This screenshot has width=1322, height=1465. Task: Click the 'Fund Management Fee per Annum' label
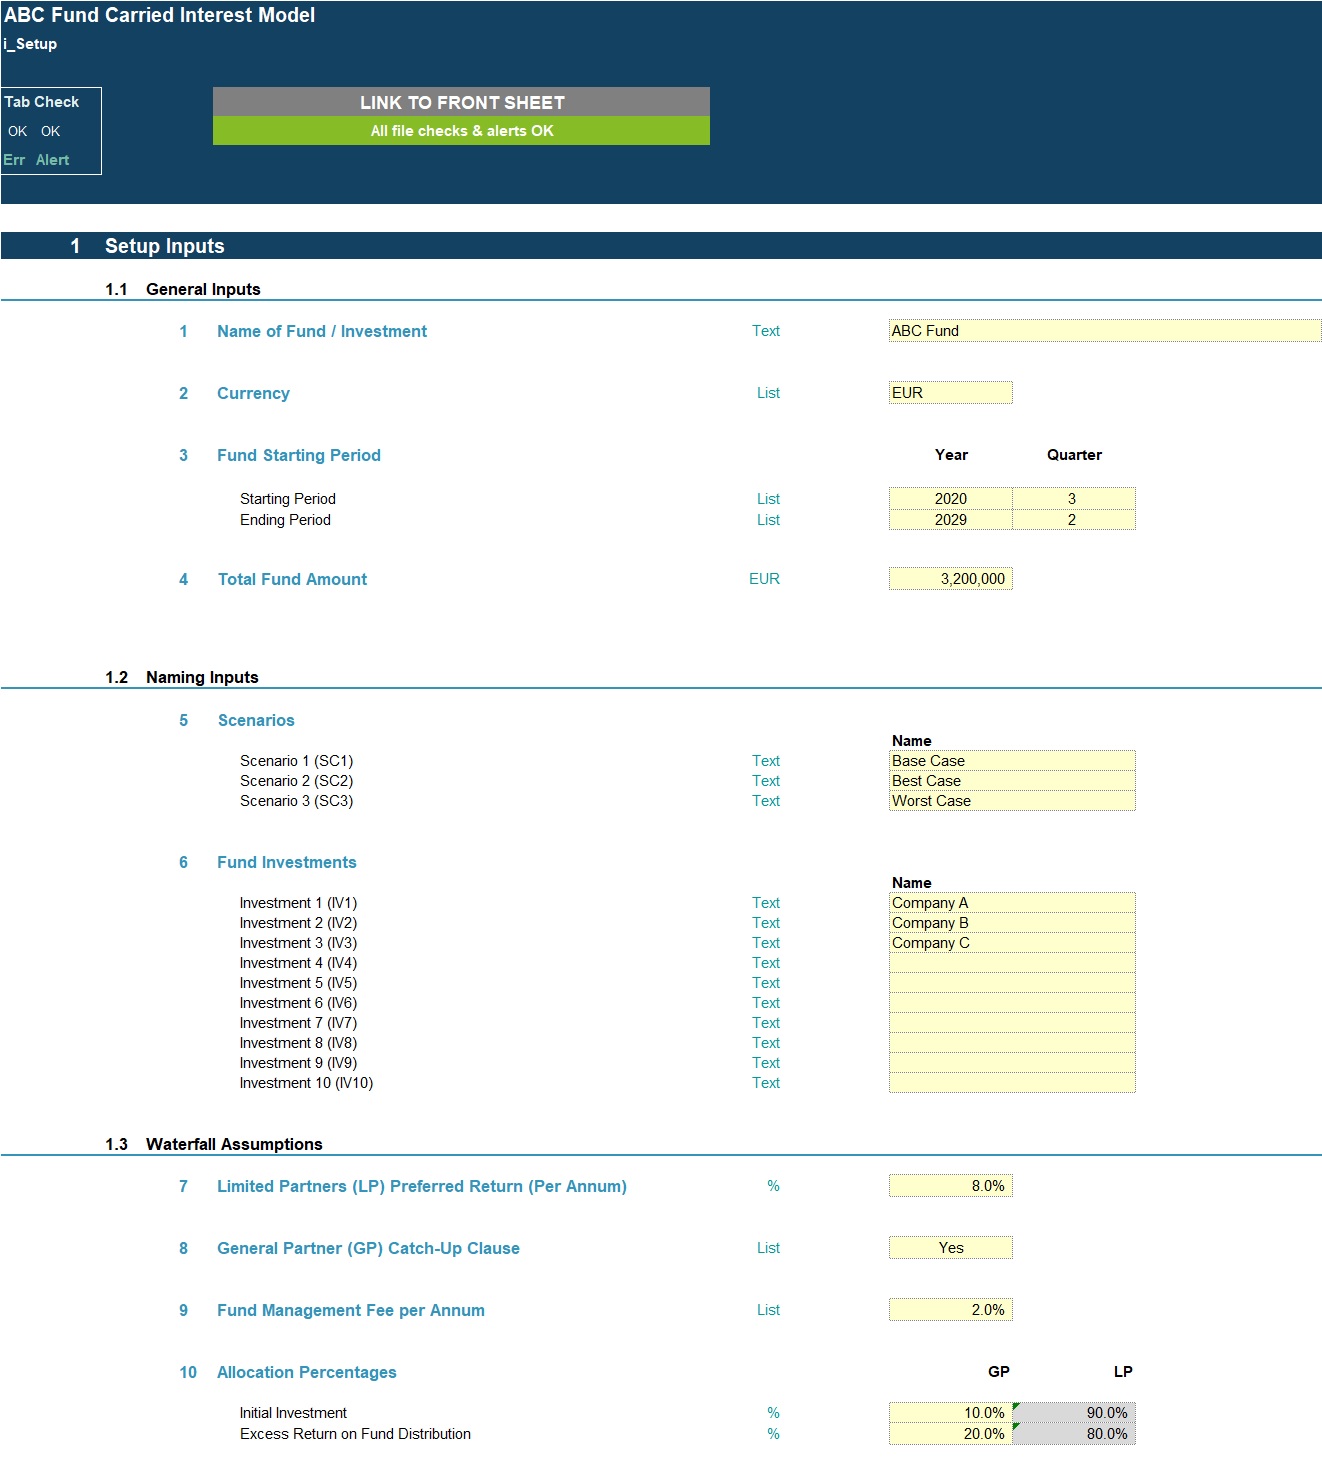click(351, 1310)
